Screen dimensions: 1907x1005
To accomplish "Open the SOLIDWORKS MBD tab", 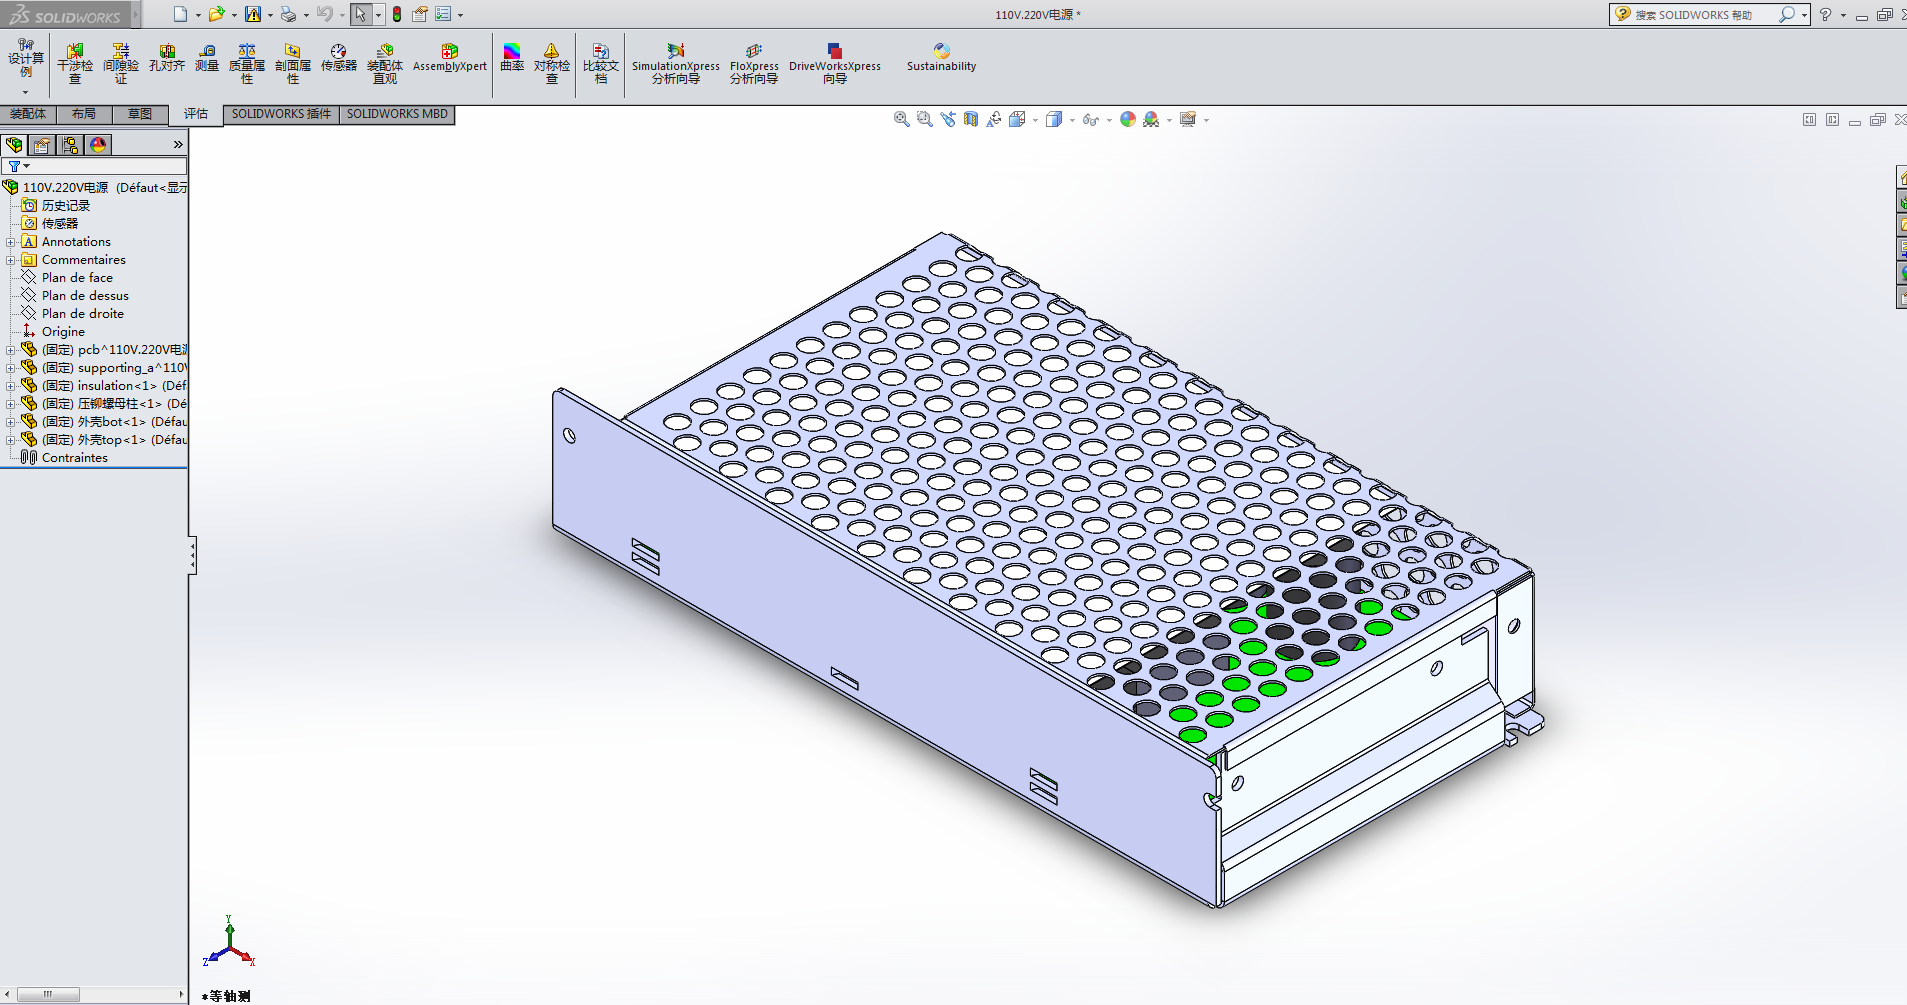I will coord(397,114).
